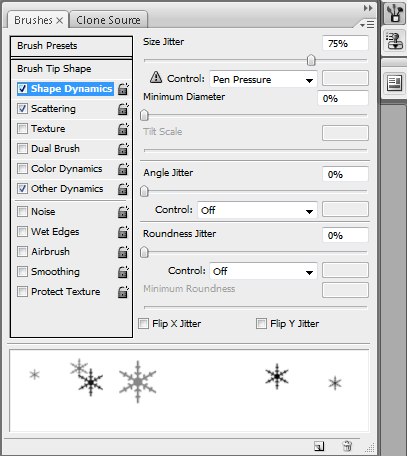Enable the Protect Texture checkbox

click(22, 292)
